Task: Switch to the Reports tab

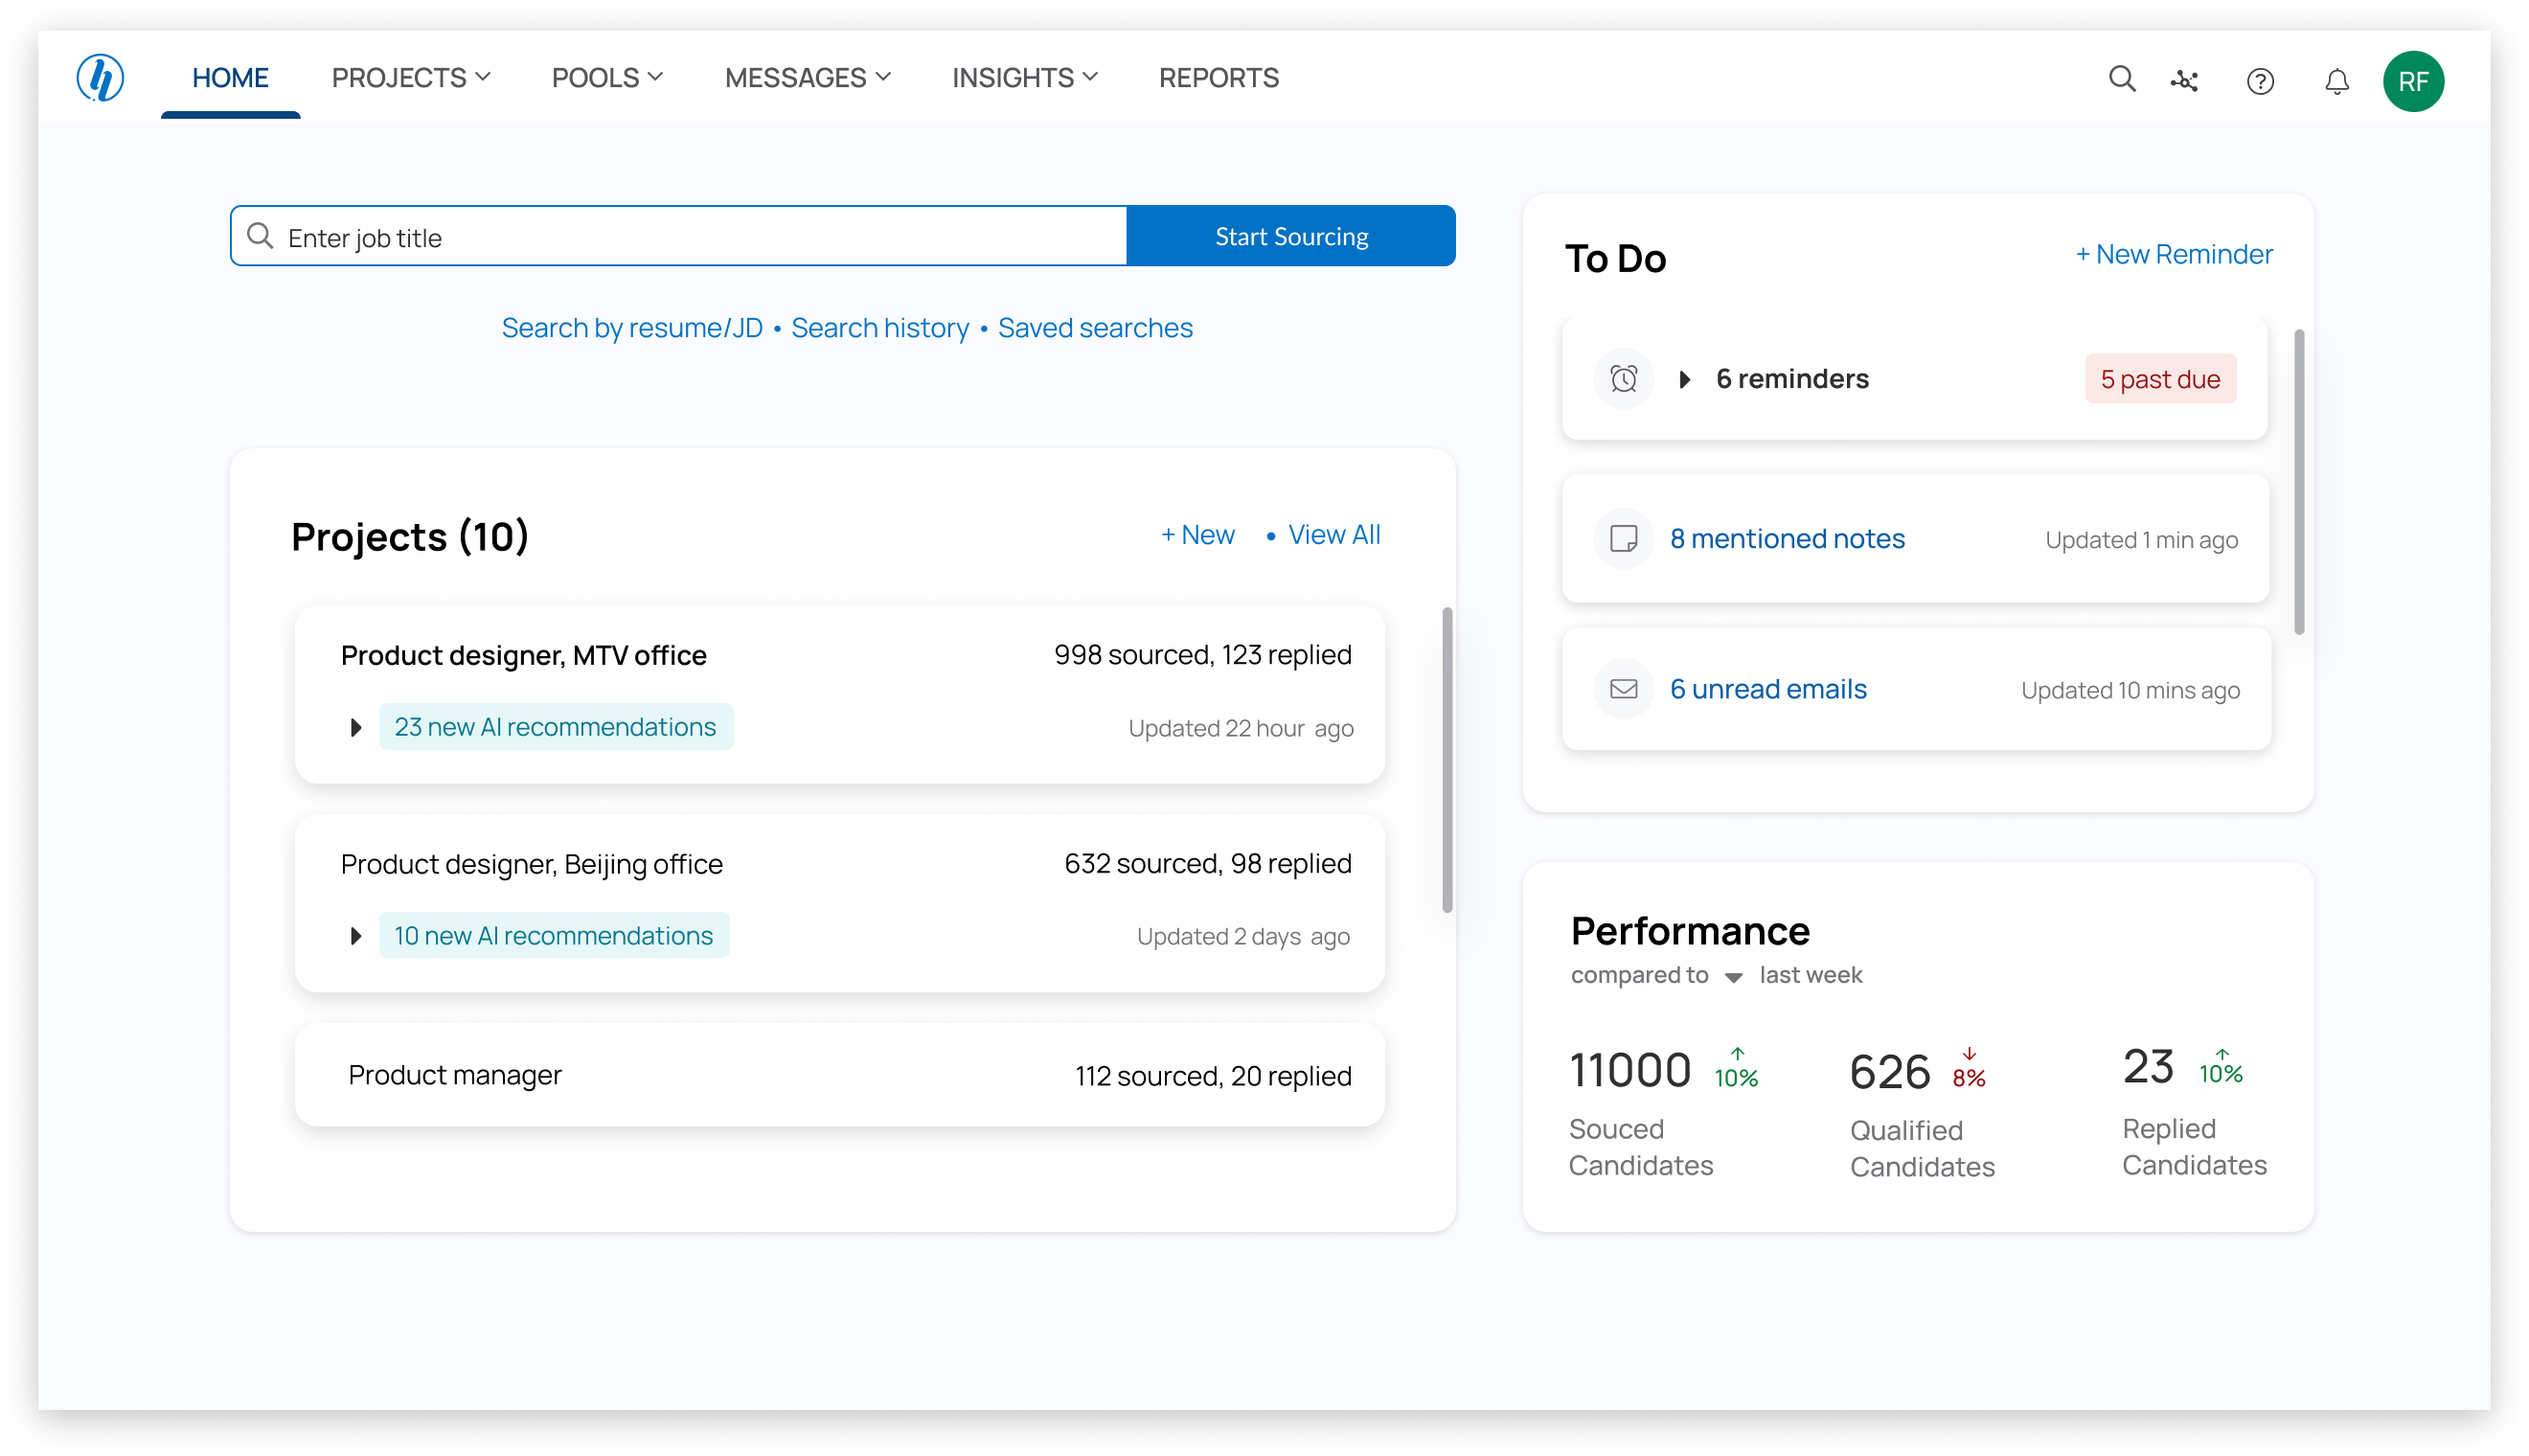Action: [1218, 78]
